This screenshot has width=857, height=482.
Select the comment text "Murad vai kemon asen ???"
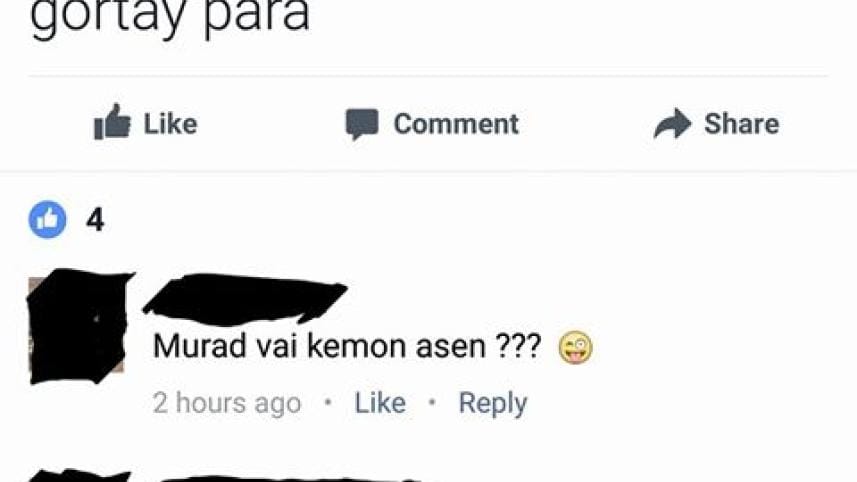click(x=347, y=346)
